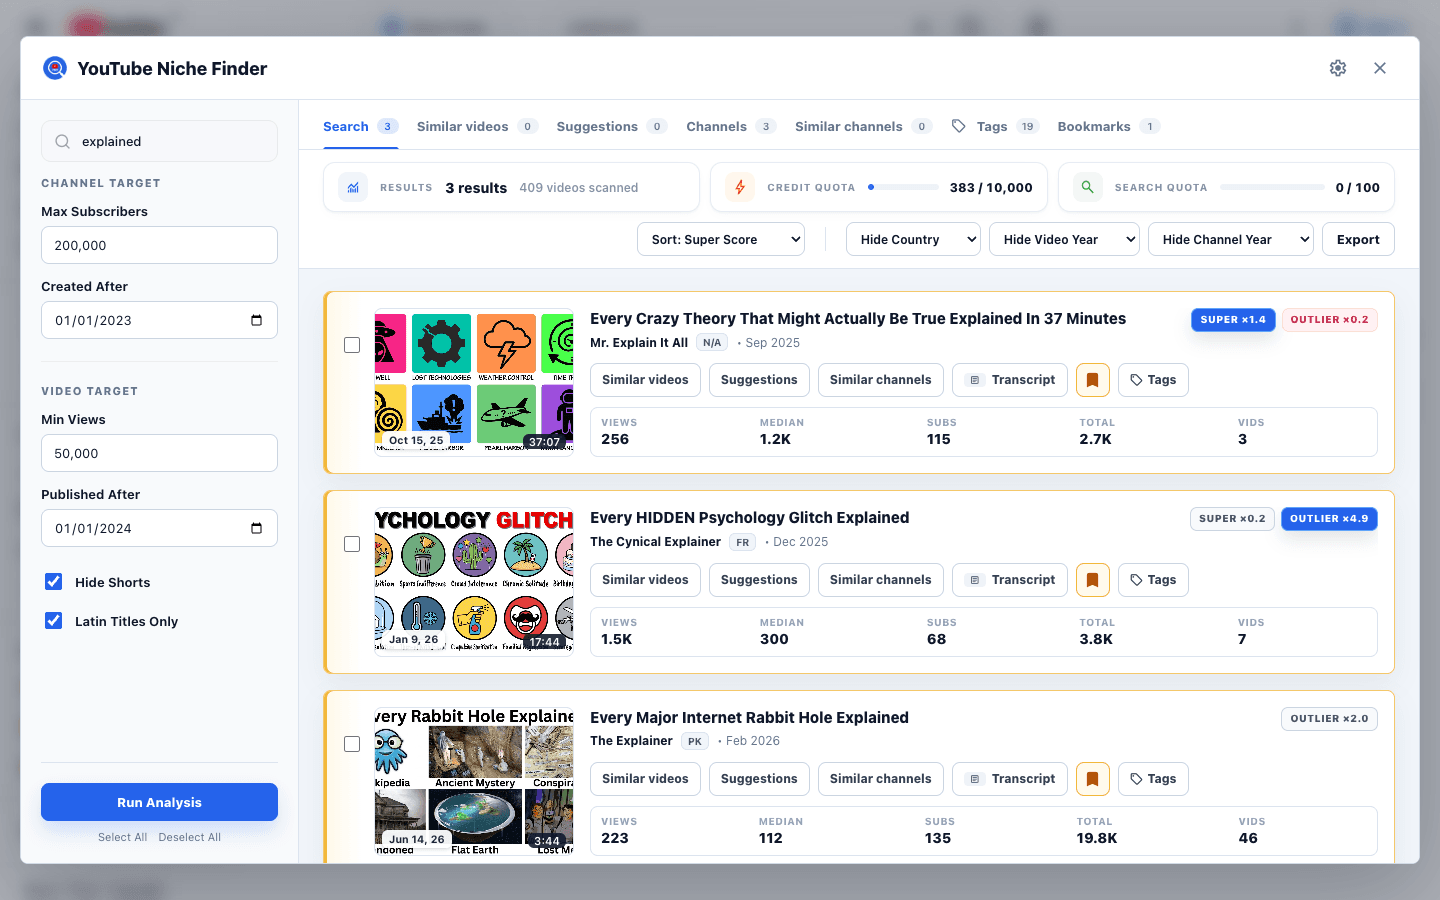Open the Tags tab
The height and width of the screenshot is (900, 1440).
(995, 126)
